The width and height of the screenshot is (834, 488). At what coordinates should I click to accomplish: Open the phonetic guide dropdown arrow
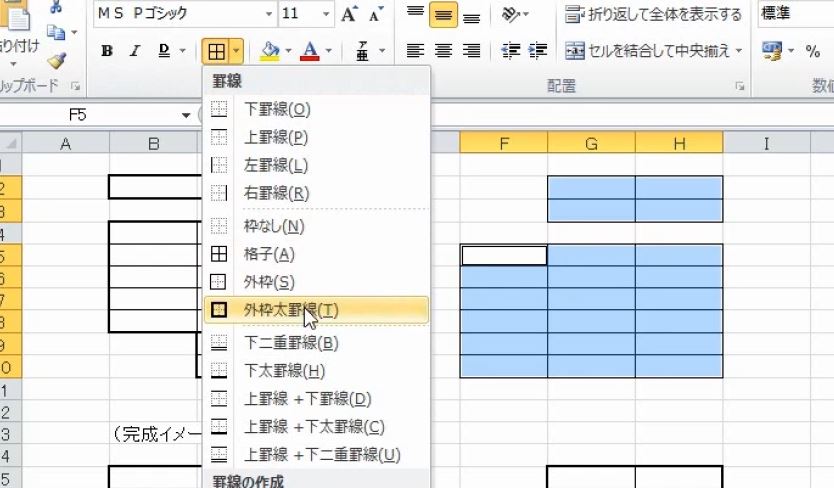(x=382, y=51)
